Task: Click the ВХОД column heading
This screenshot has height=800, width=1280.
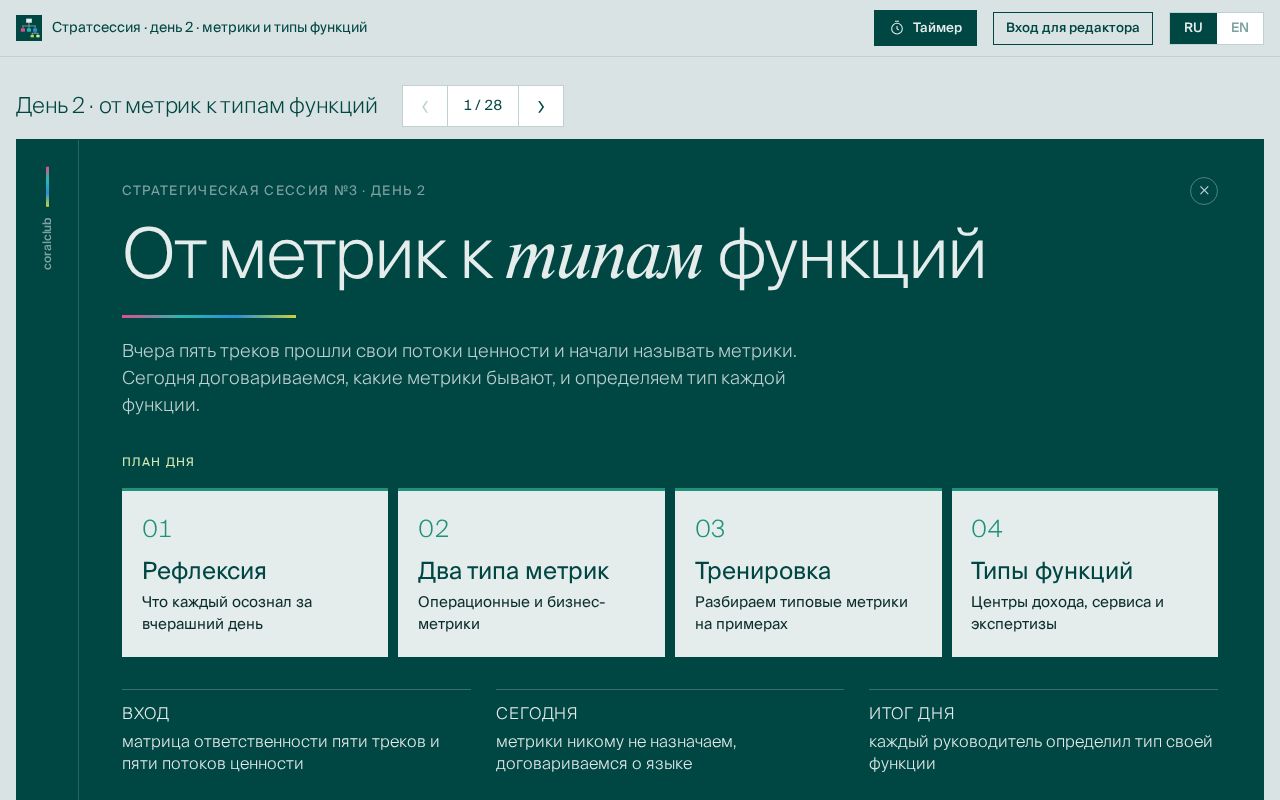Action: [x=146, y=714]
